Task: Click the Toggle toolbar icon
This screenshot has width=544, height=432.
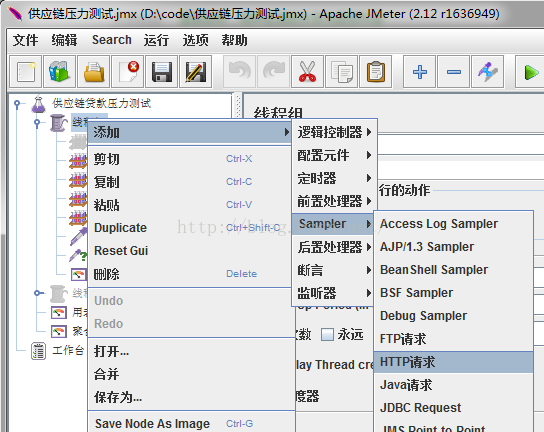Action: pyautogui.click(x=488, y=72)
